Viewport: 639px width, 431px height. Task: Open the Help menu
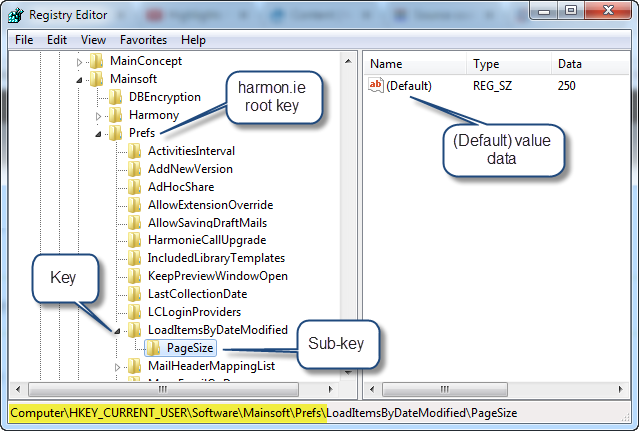(x=193, y=40)
